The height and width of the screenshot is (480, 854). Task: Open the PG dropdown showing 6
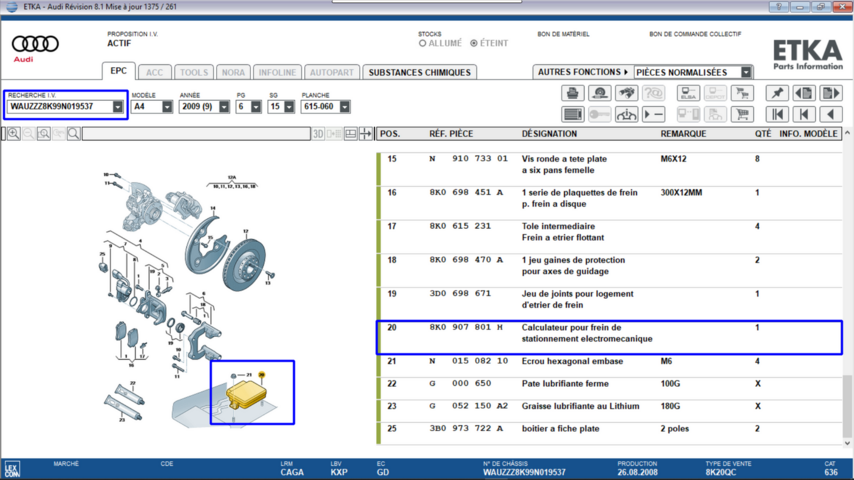[x=256, y=107]
